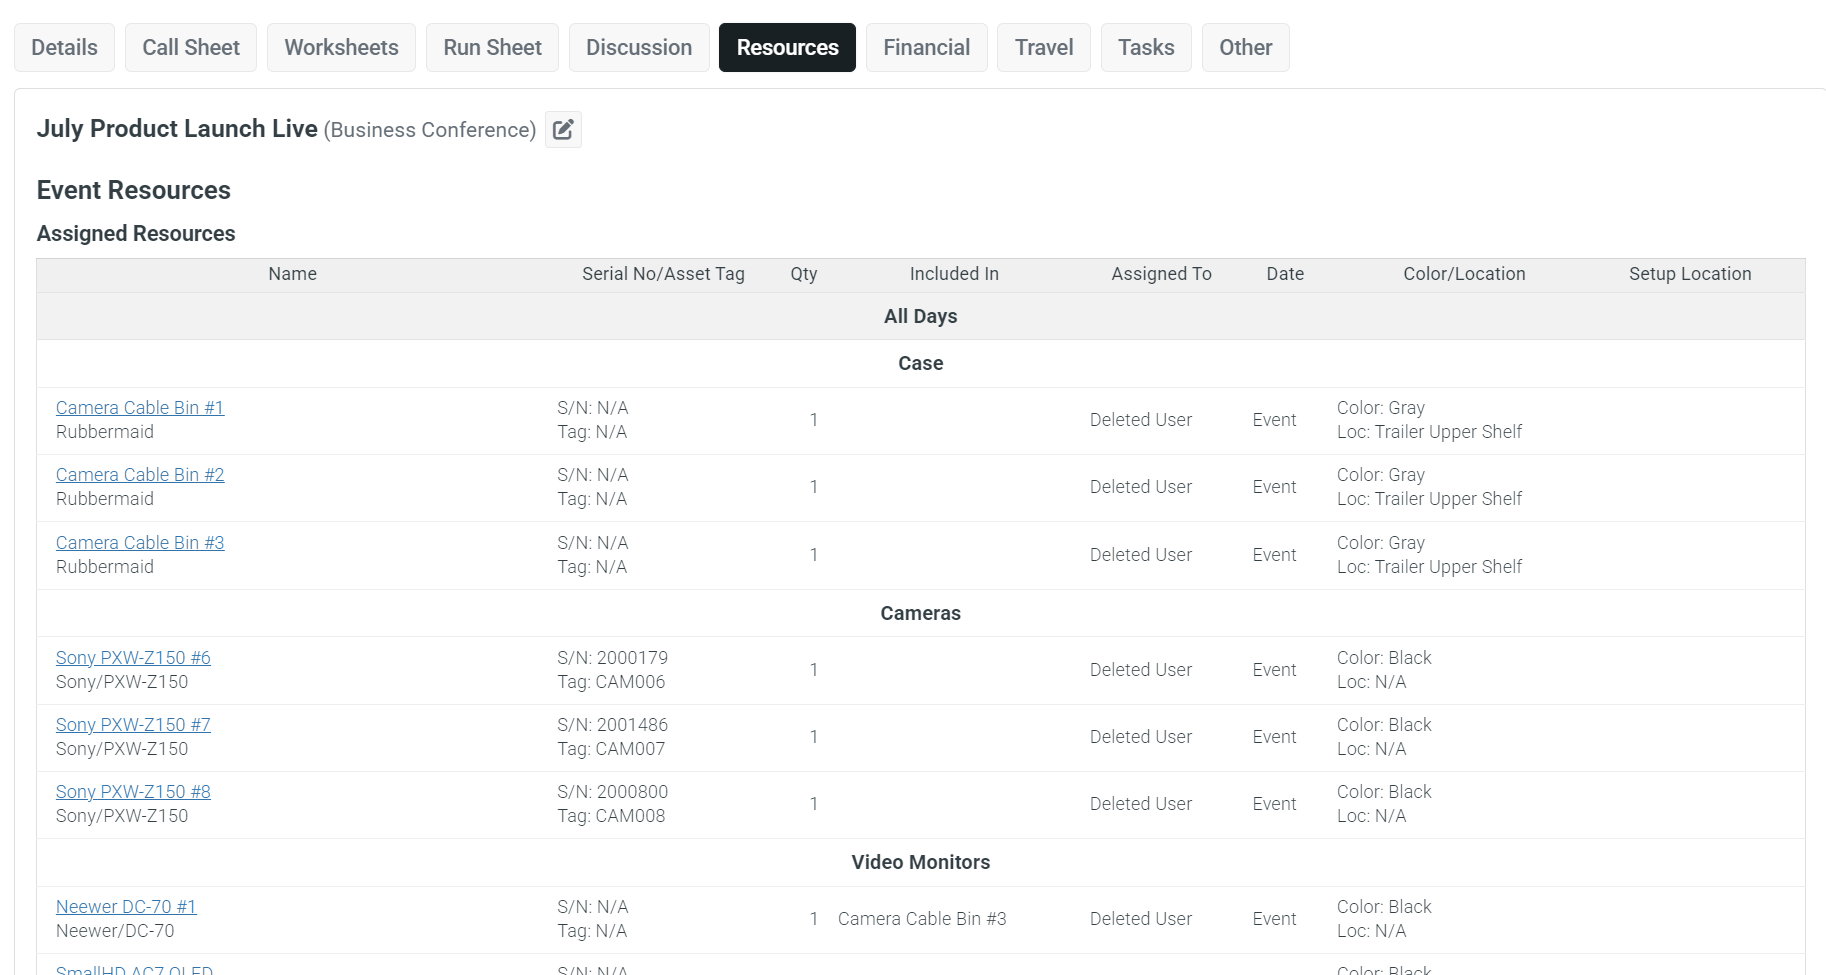Click Deleted User in Sony PXW-Z150 #6 row
This screenshot has width=1826, height=975.
(x=1141, y=670)
